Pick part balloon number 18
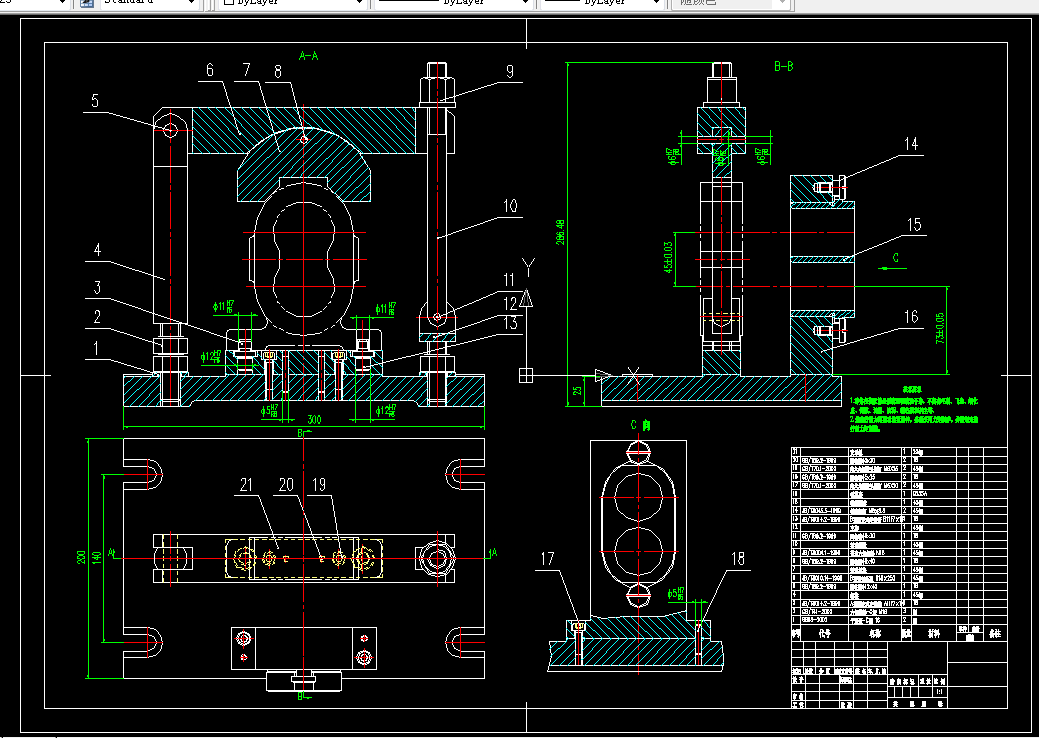Image resolution: width=1039 pixels, height=738 pixels. (738, 558)
